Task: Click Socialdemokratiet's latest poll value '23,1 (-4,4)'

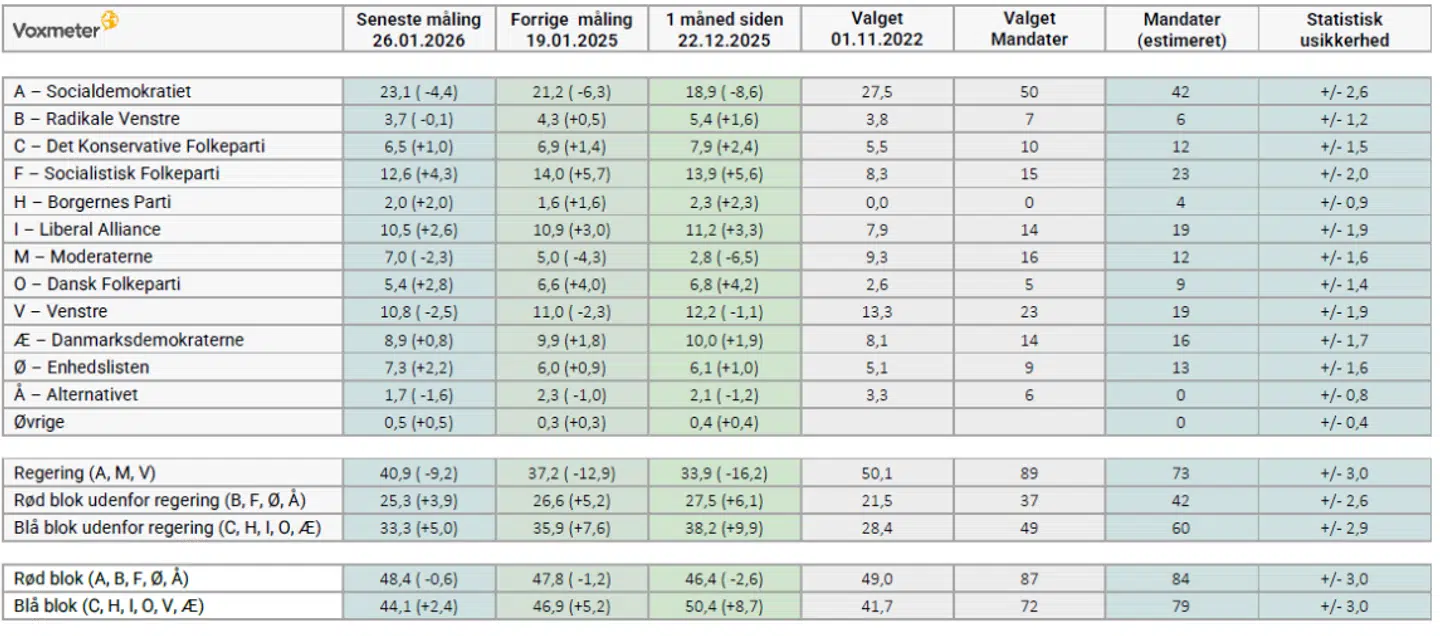Action: (x=419, y=92)
